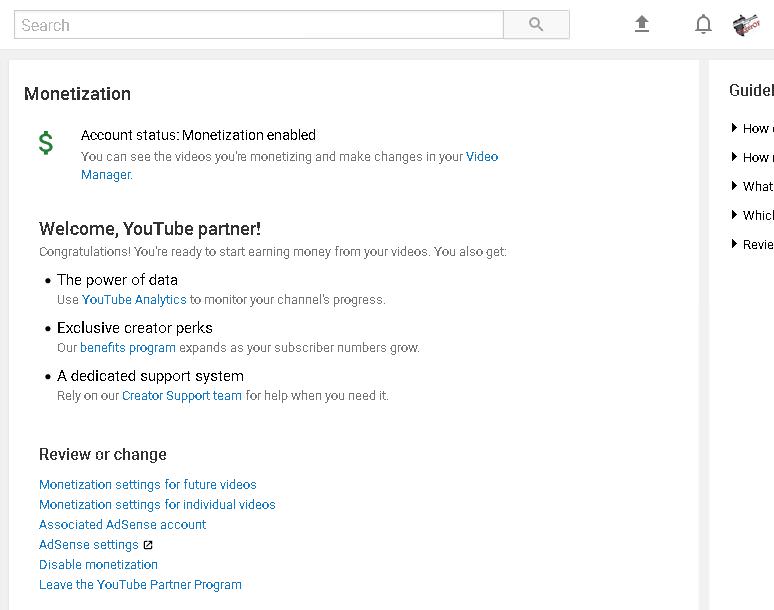Click the Disable monetization link
The image size is (774, 610).
pos(98,565)
